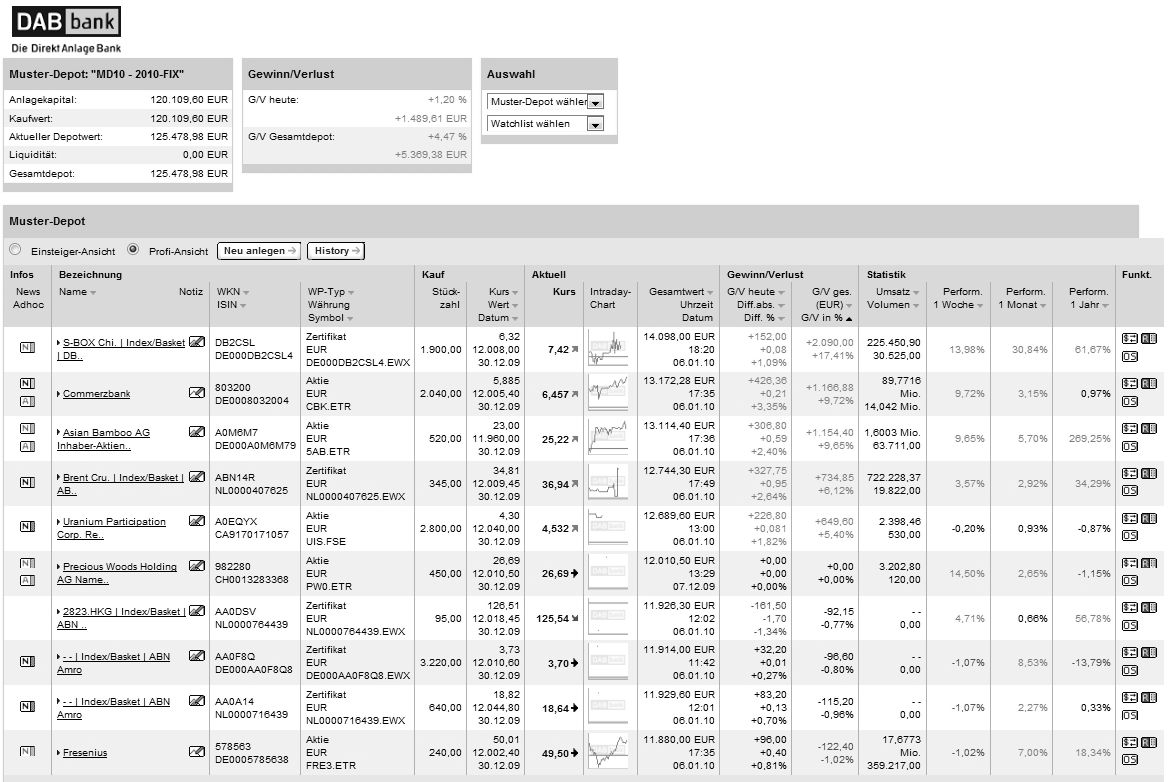1172x782 pixels.
Task: Click OS icon for Fresenius row
Action: click(x=1129, y=760)
